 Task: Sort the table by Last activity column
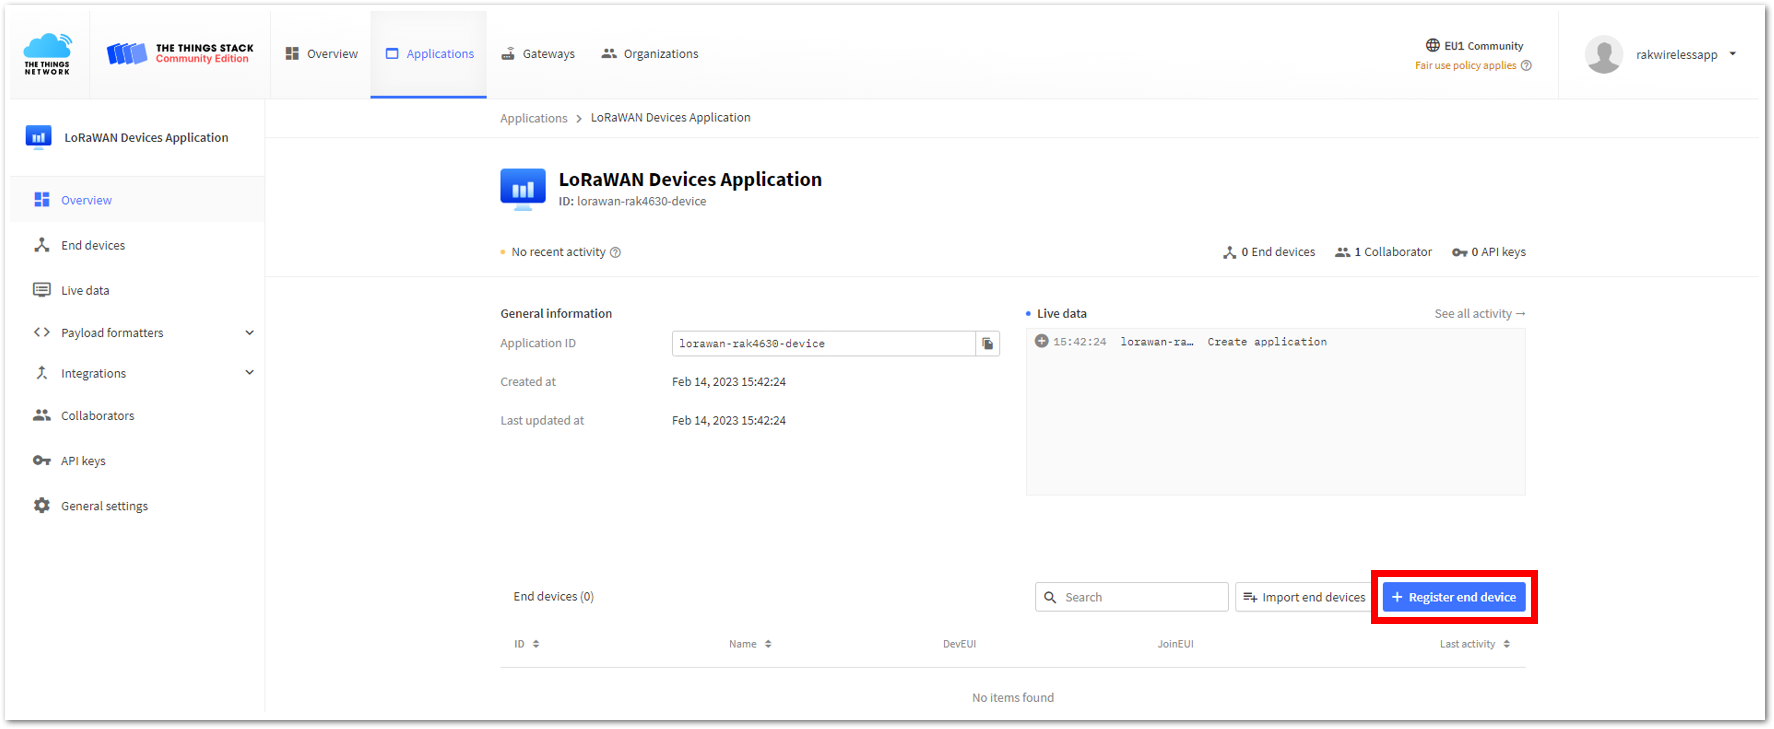pos(1475,644)
